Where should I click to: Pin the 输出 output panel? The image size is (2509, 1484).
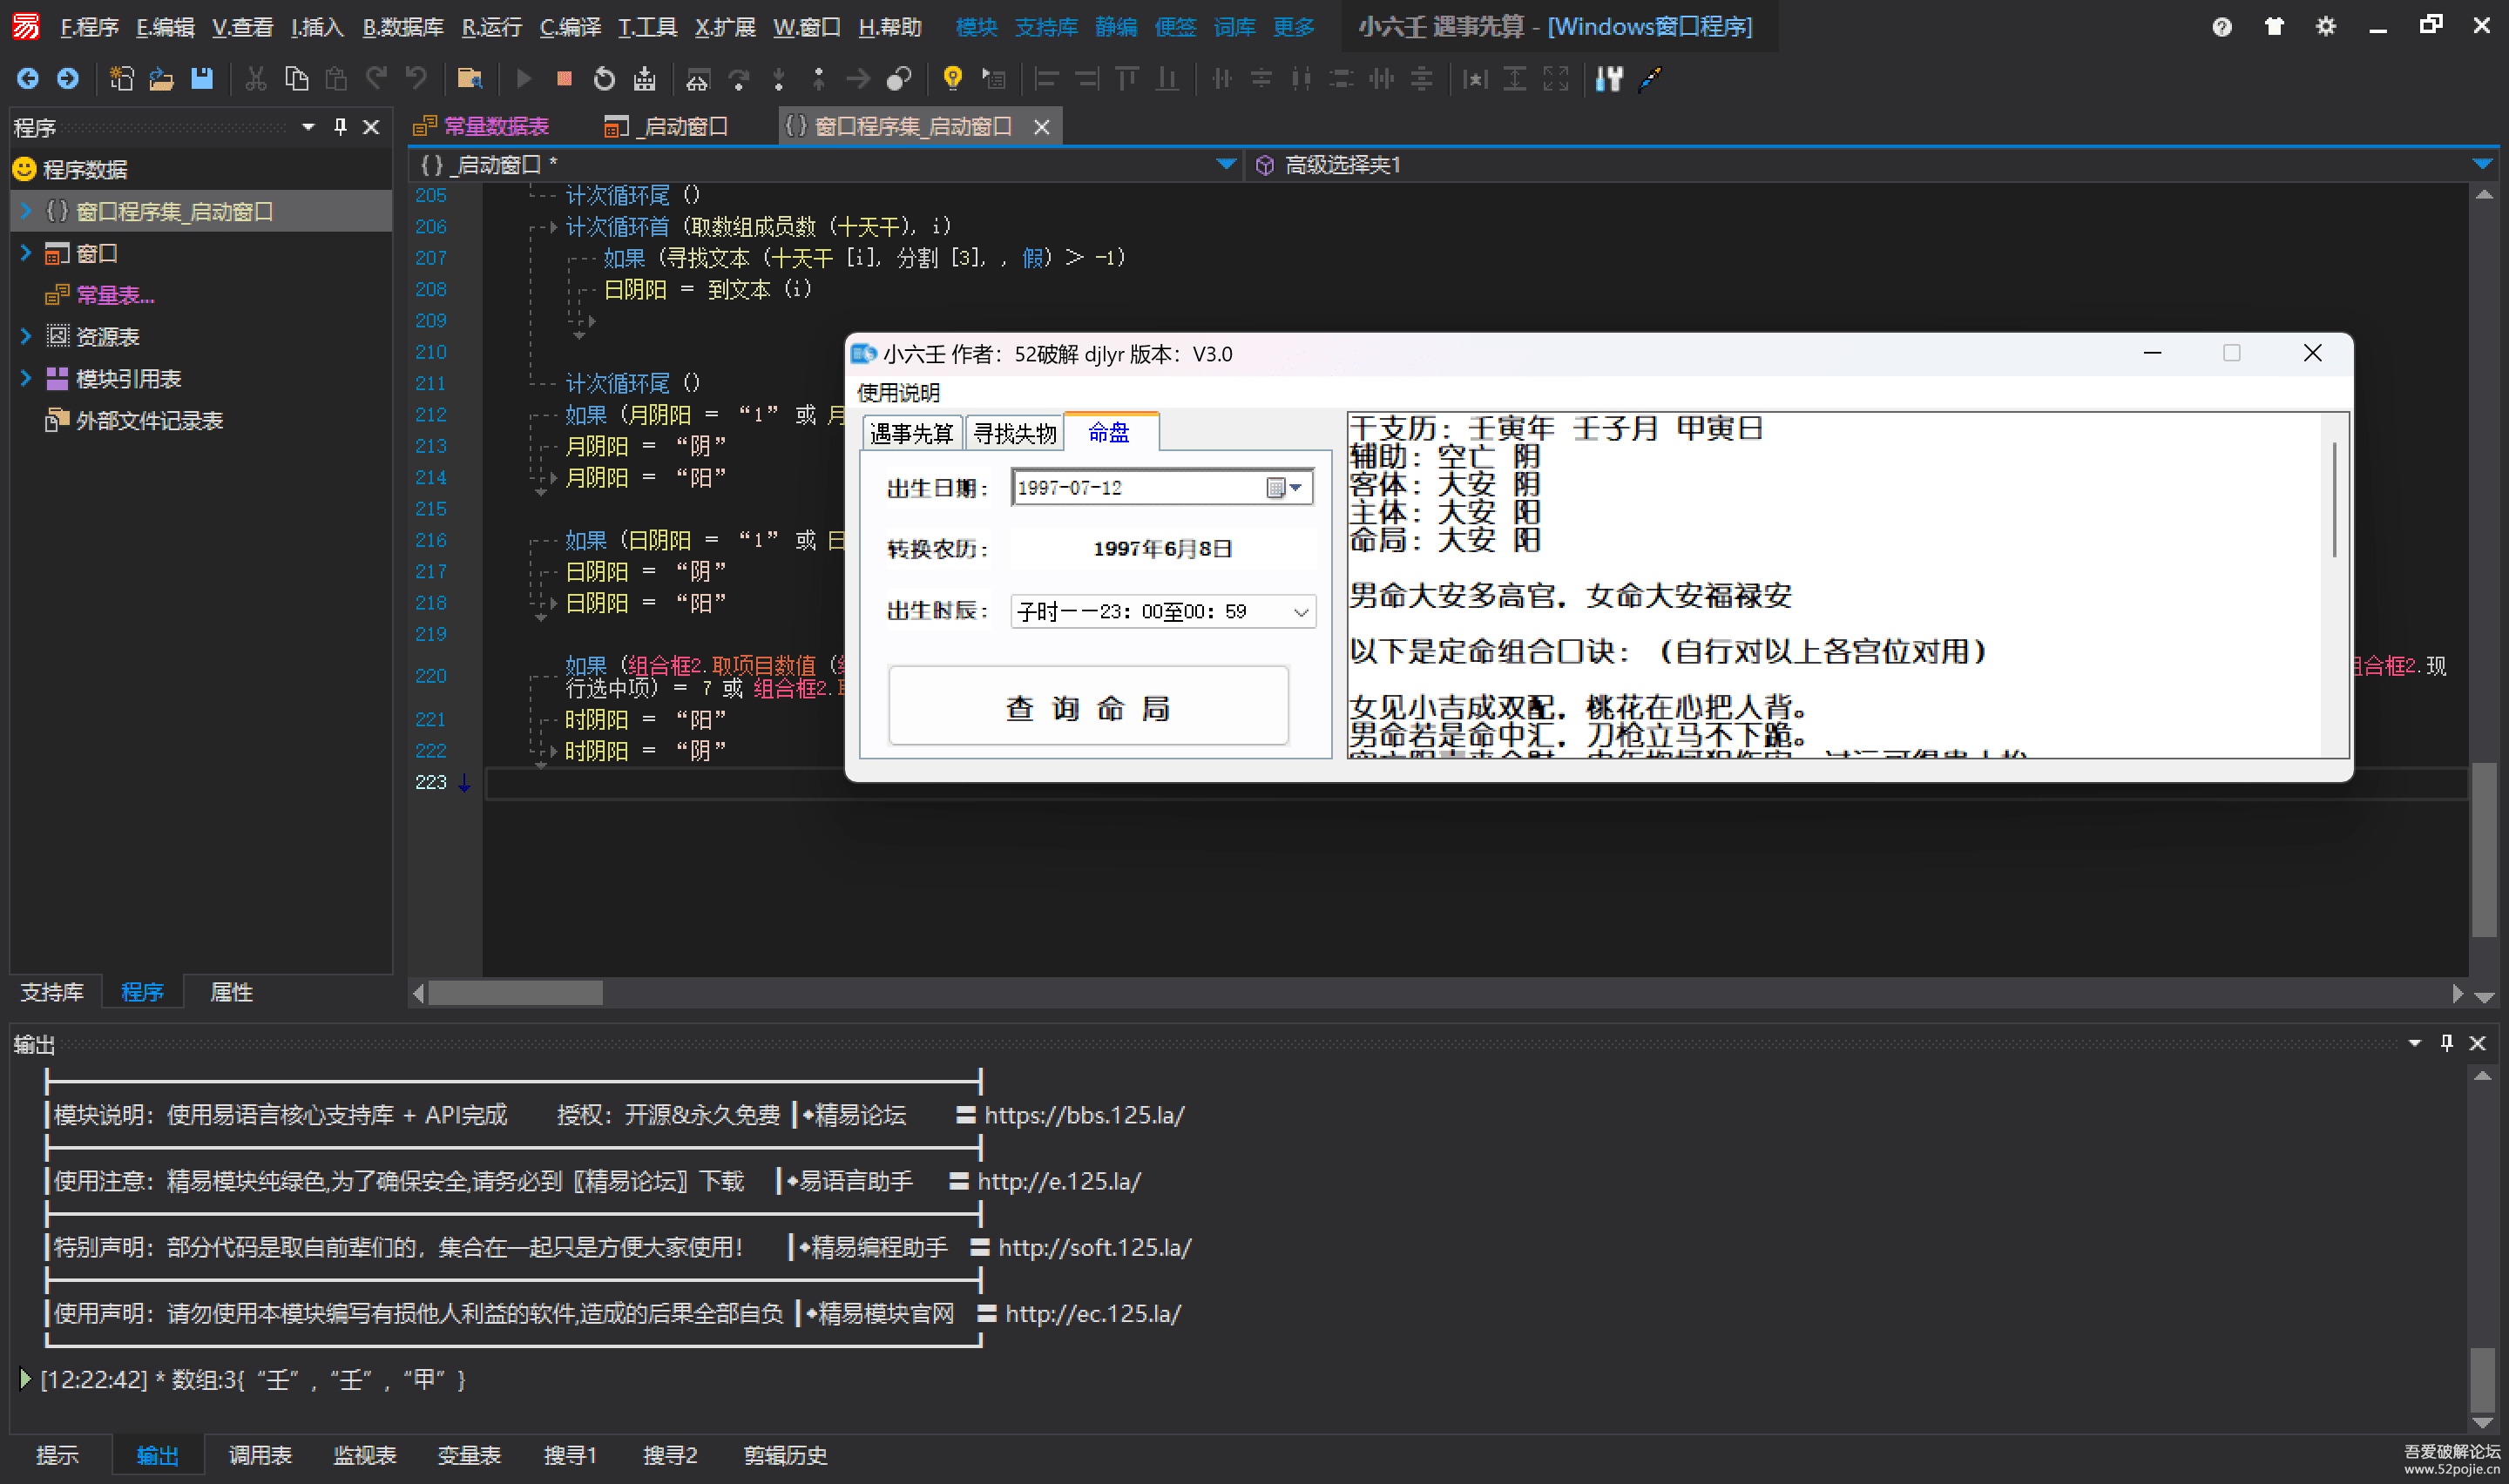[2446, 1043]
